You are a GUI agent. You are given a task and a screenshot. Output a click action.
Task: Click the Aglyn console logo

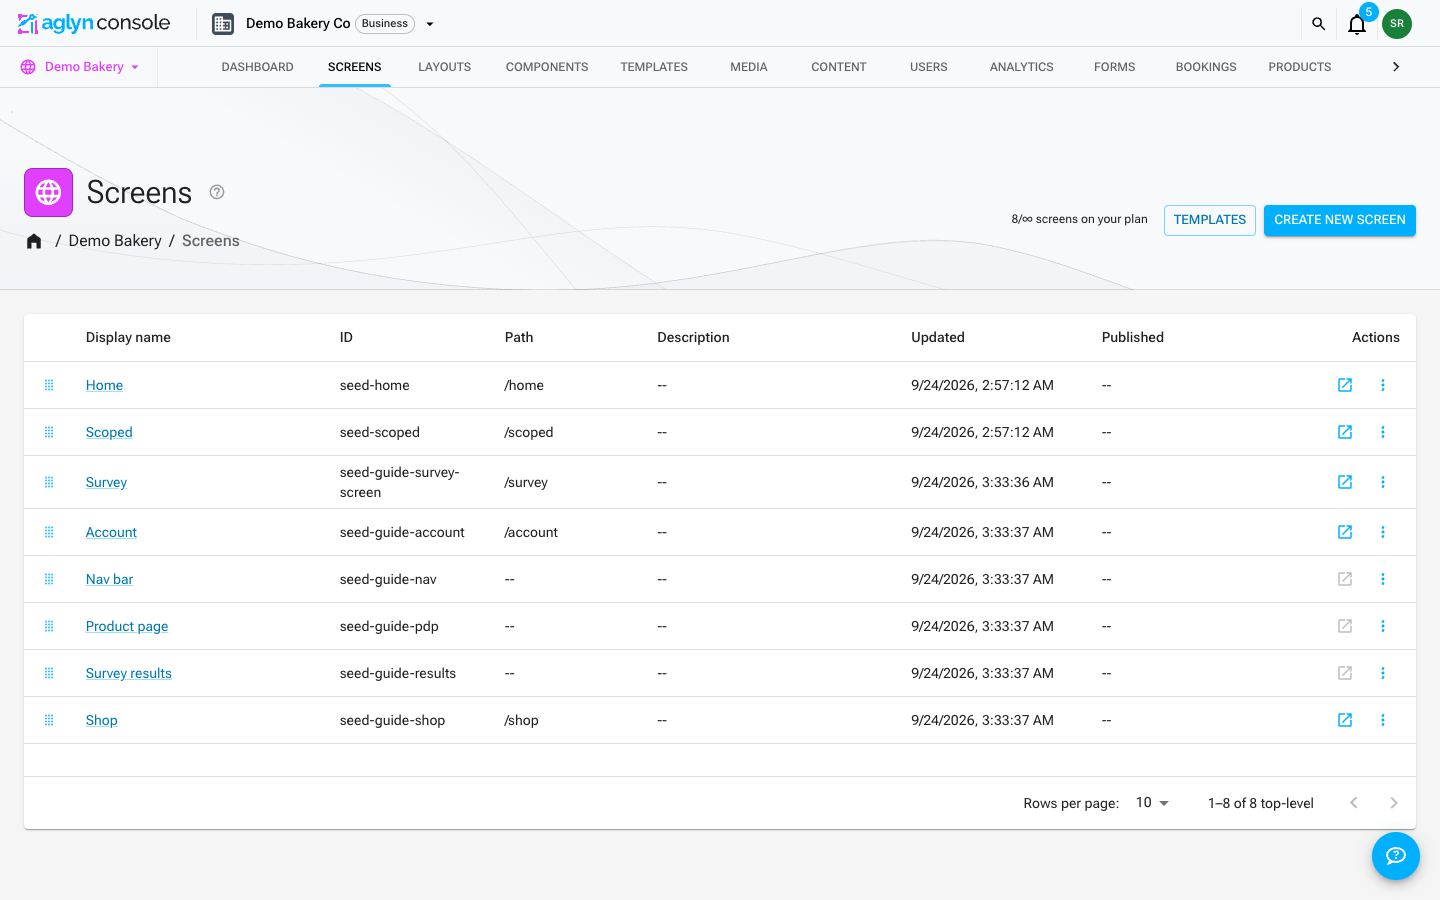pyautogui.click(x=94, y=23)
